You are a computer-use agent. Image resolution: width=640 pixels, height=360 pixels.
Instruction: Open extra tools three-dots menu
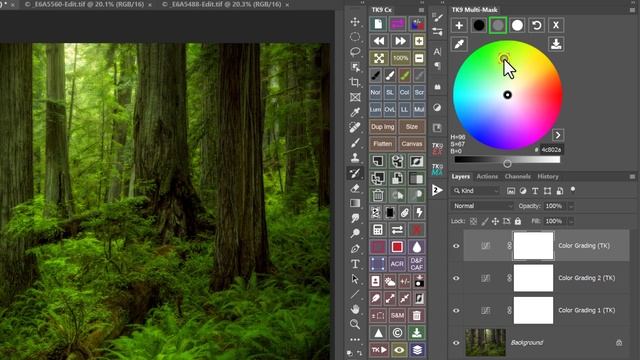coord(355,339)
